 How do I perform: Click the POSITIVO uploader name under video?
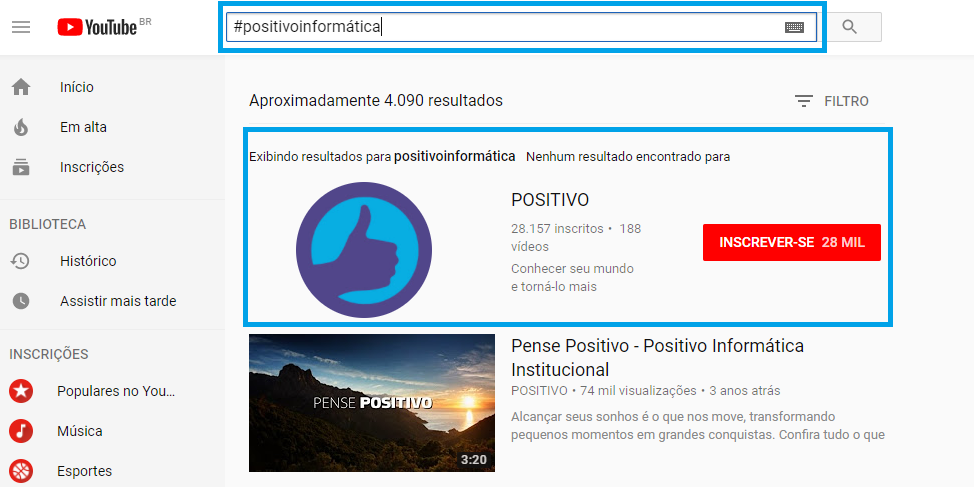[539, 391]
